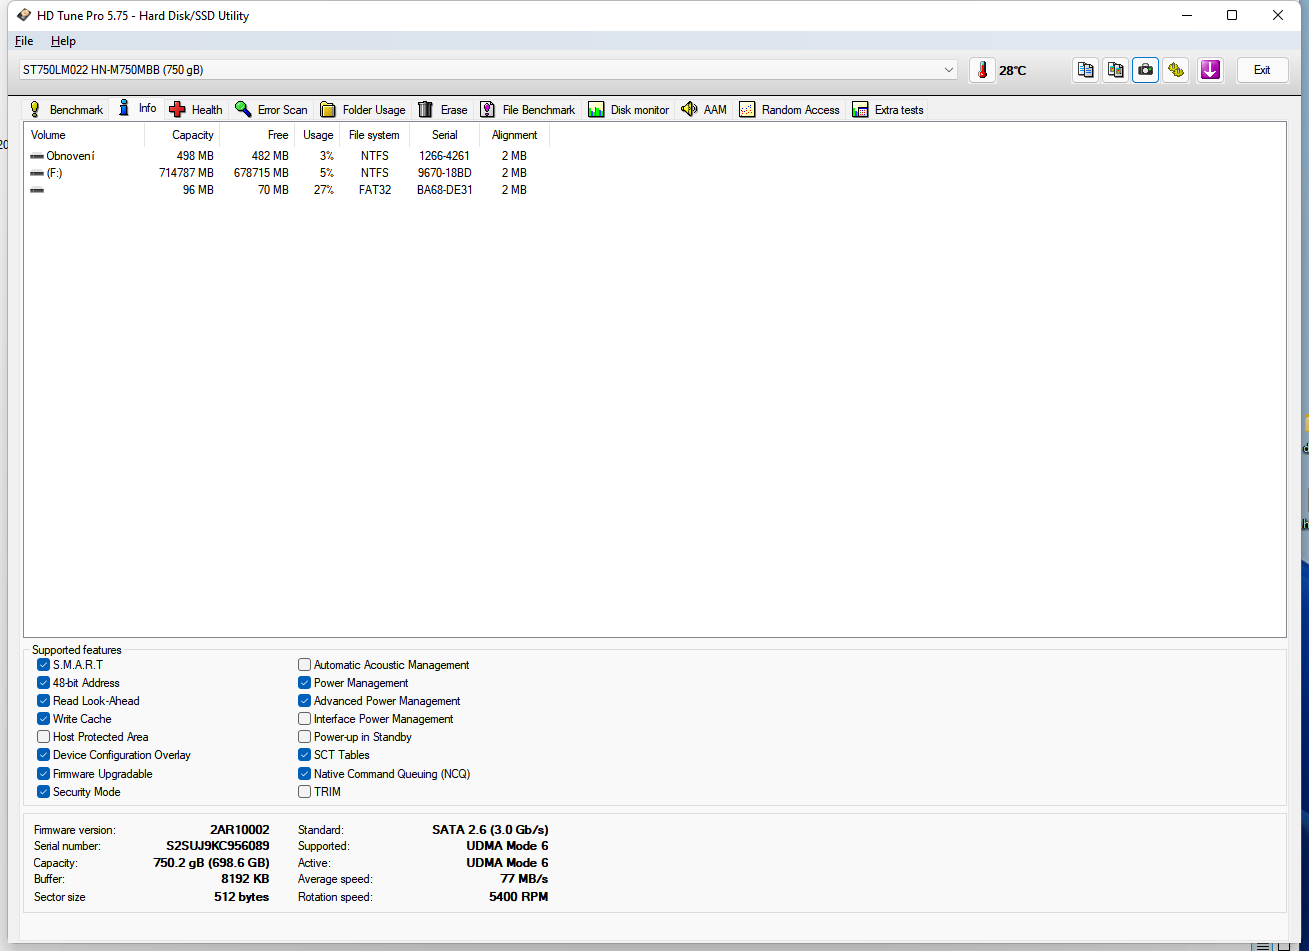Toggle the Write Cache checkbox
The height and width of the screenshot is (951, 1309).
click(x=44, y=719)
